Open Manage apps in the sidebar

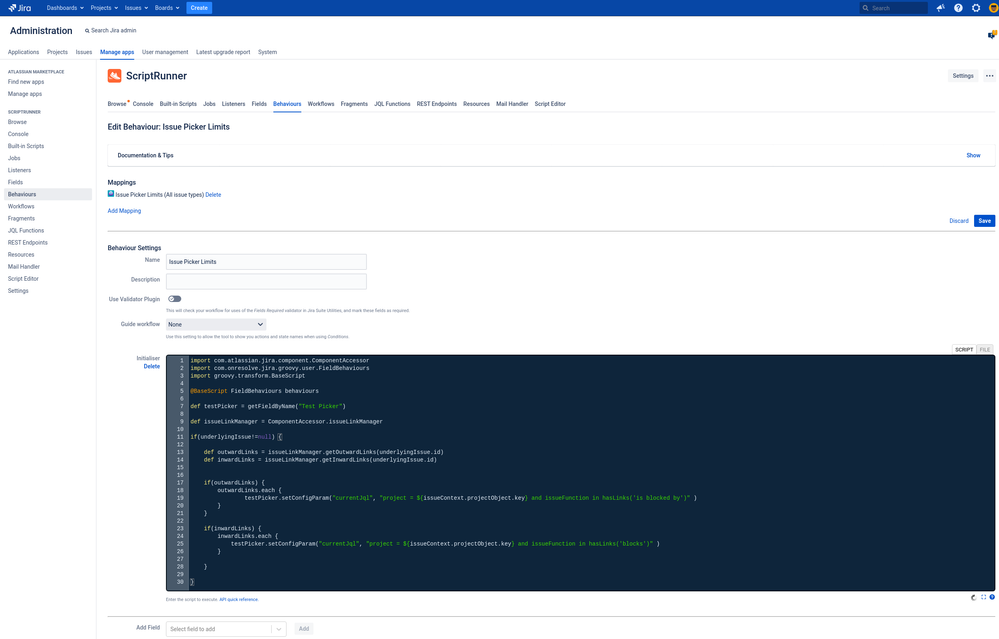click(25, 94)
